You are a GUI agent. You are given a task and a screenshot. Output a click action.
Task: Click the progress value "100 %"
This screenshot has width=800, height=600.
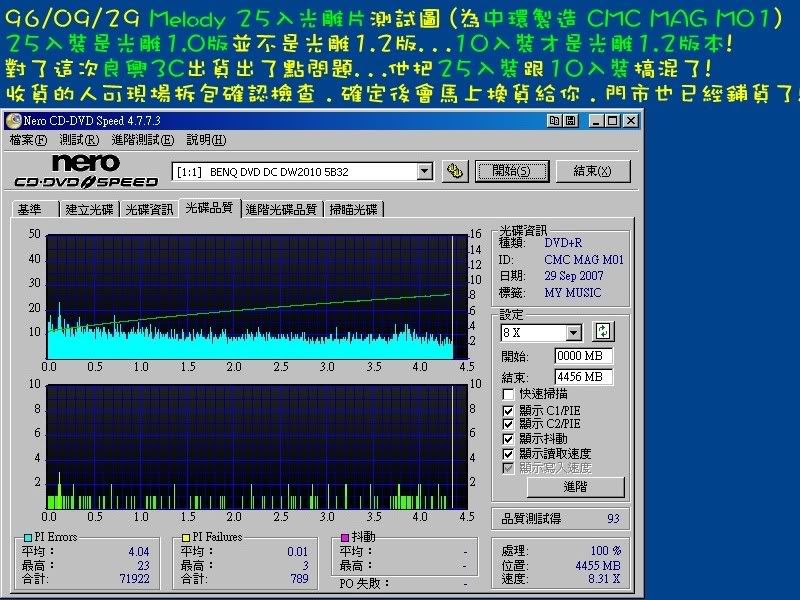pos(606,551)
